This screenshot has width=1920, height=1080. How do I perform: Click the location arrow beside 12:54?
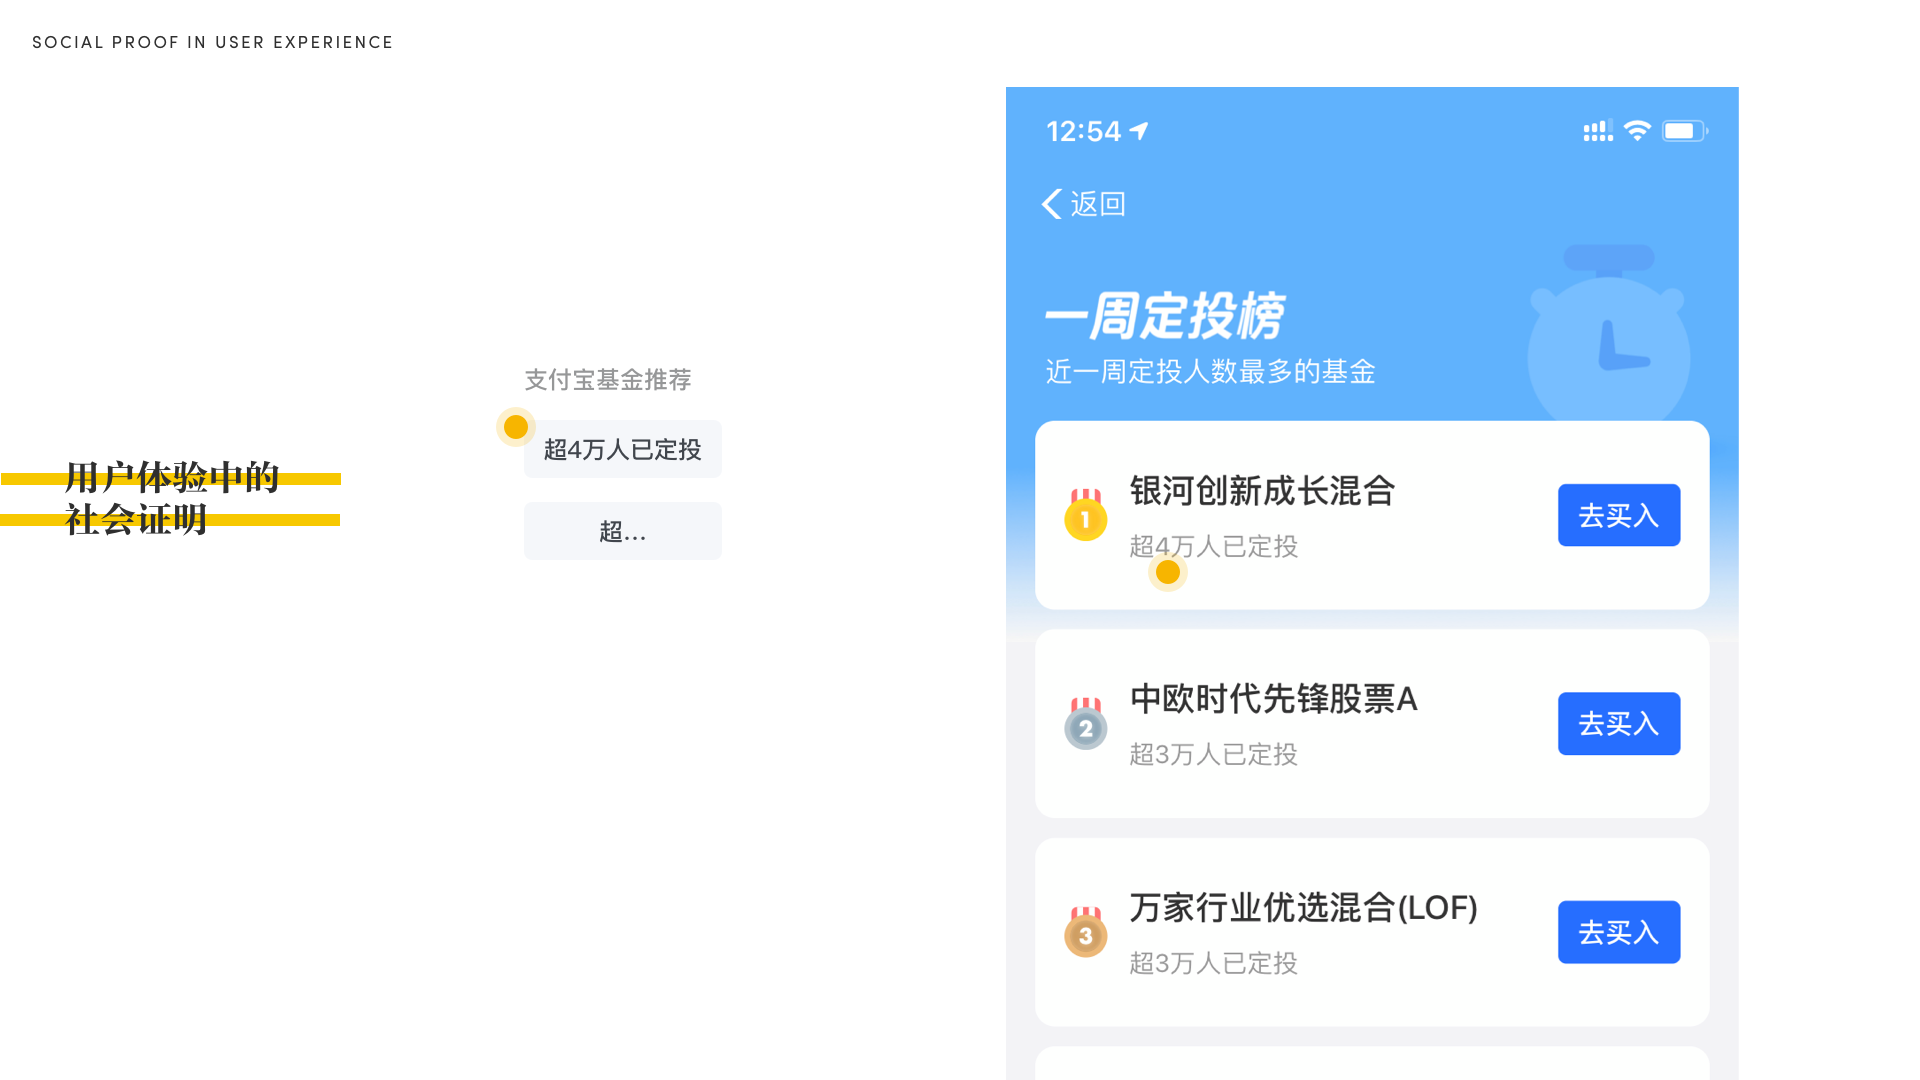tap(1139, 131)
